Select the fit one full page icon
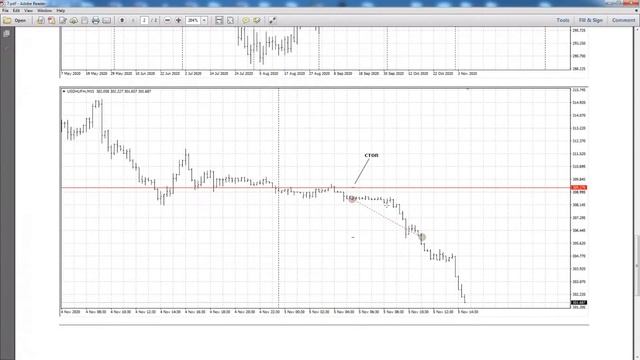This screenshot has height=360, width=640. (x=230, y=20)
